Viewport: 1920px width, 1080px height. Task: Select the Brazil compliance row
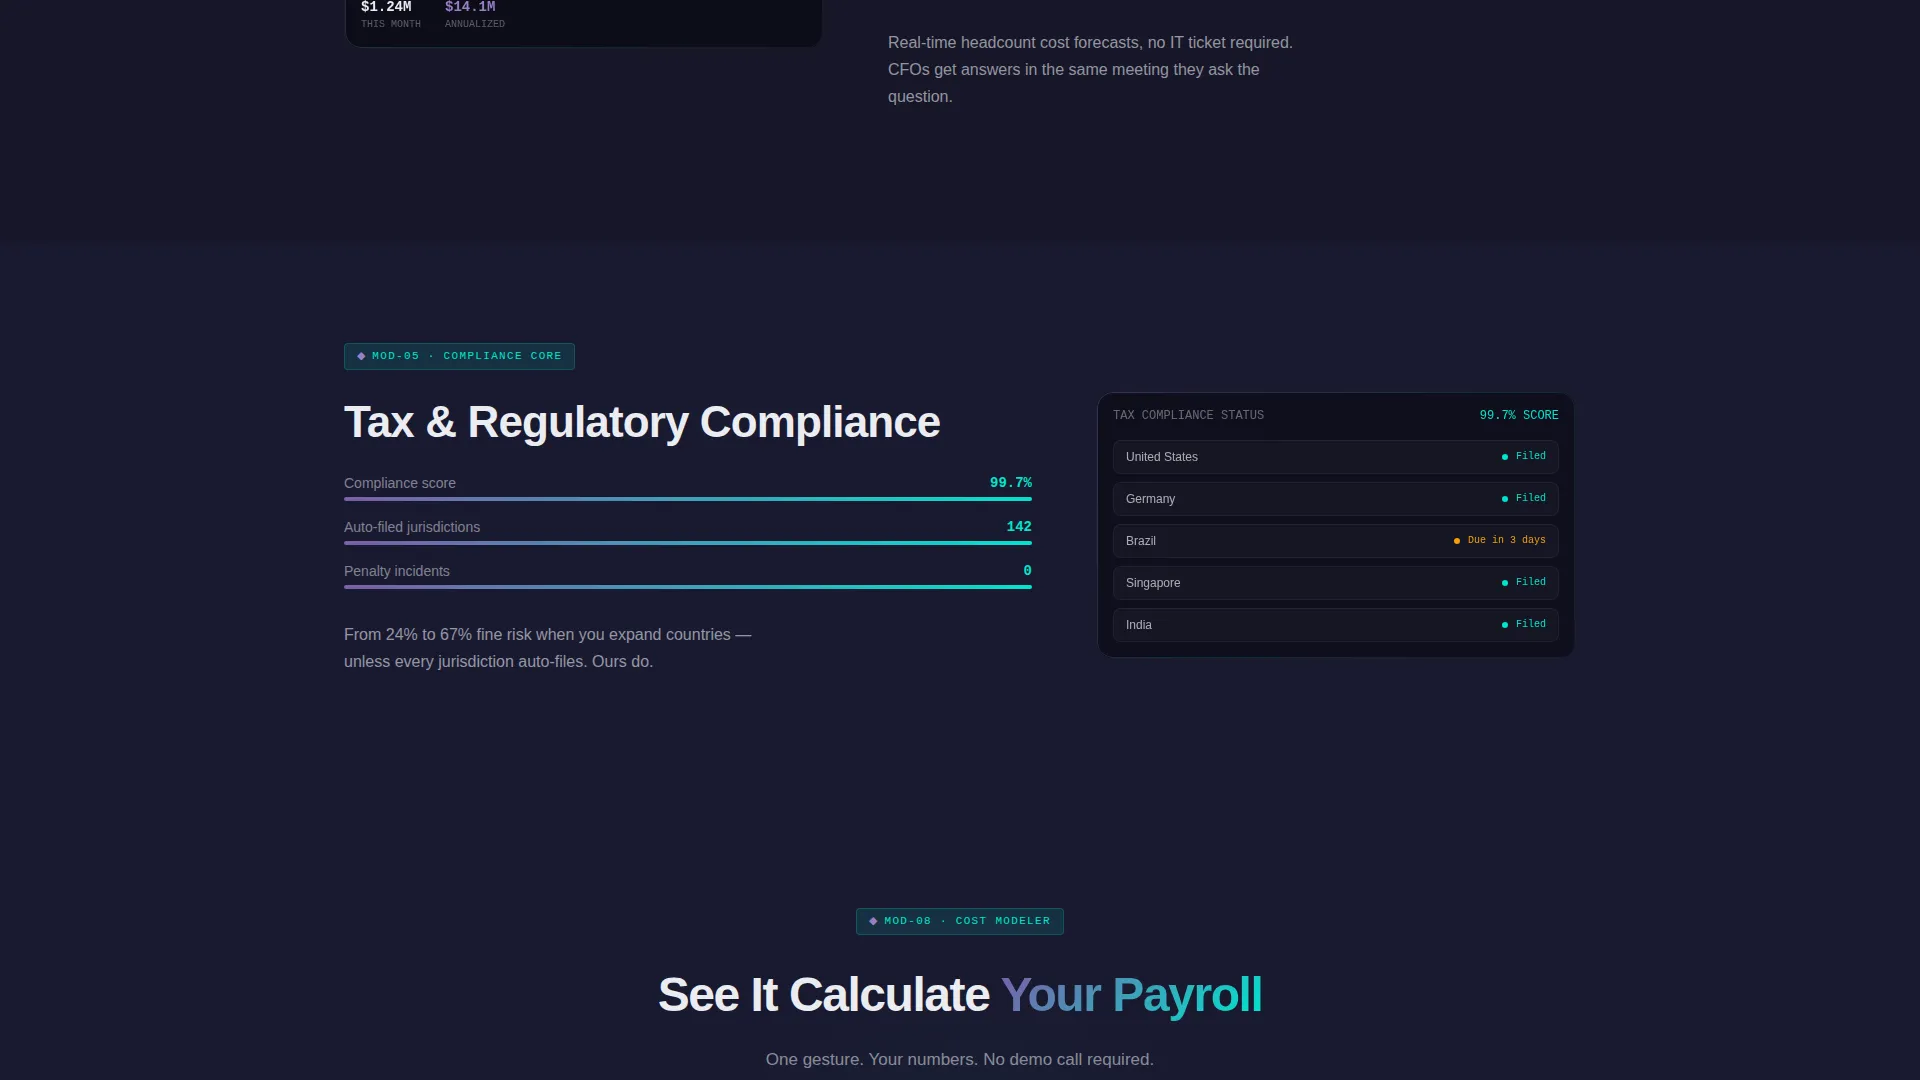(x=1335, y=541)
